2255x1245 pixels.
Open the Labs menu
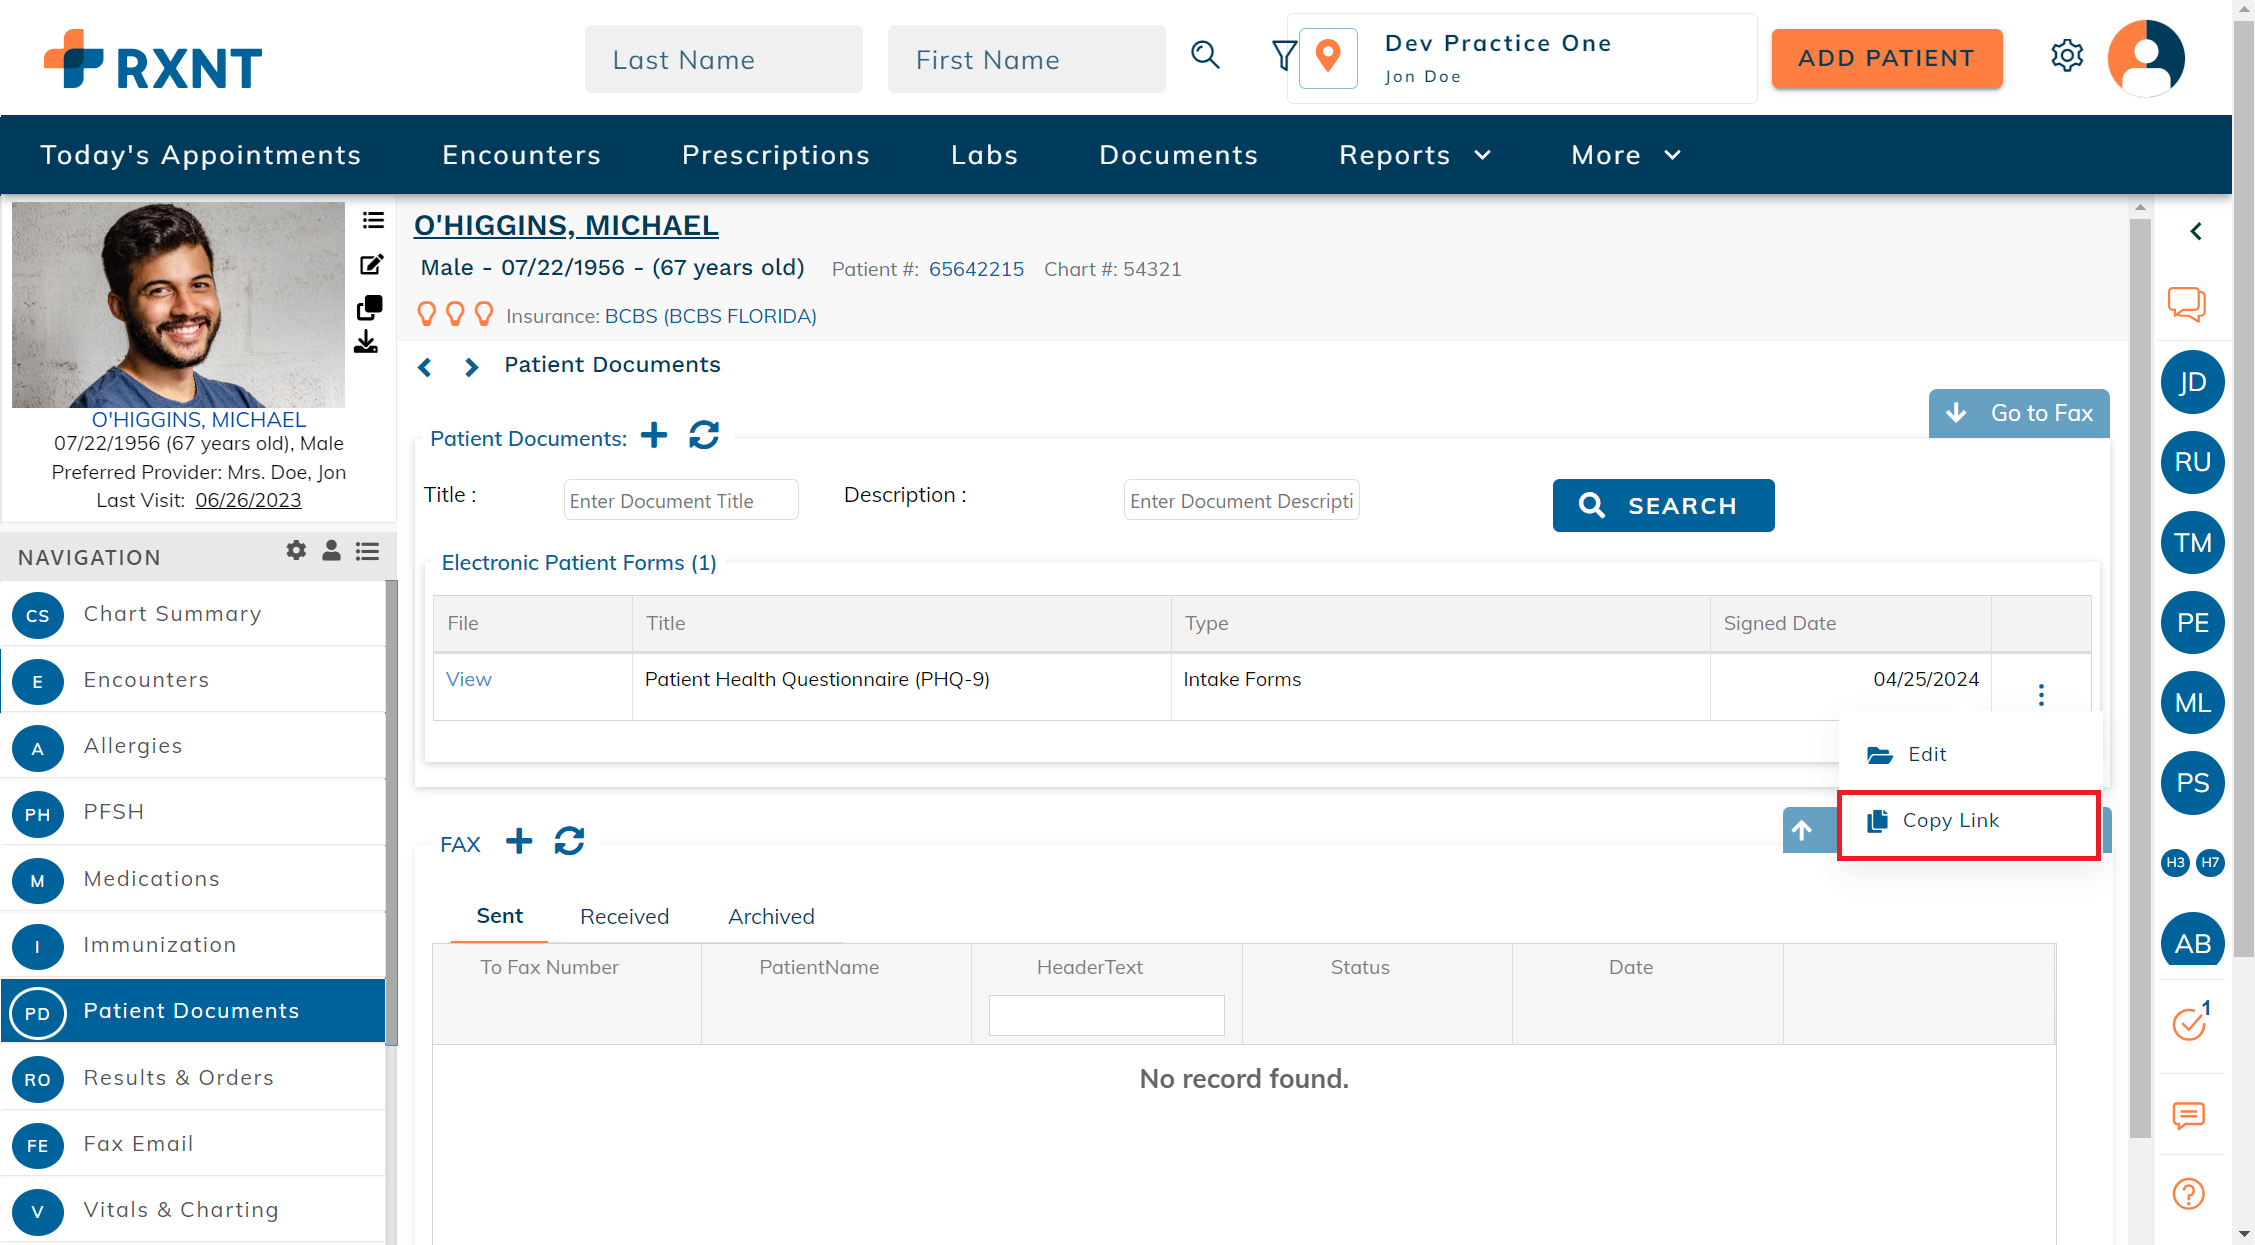(x=985, y=155)
